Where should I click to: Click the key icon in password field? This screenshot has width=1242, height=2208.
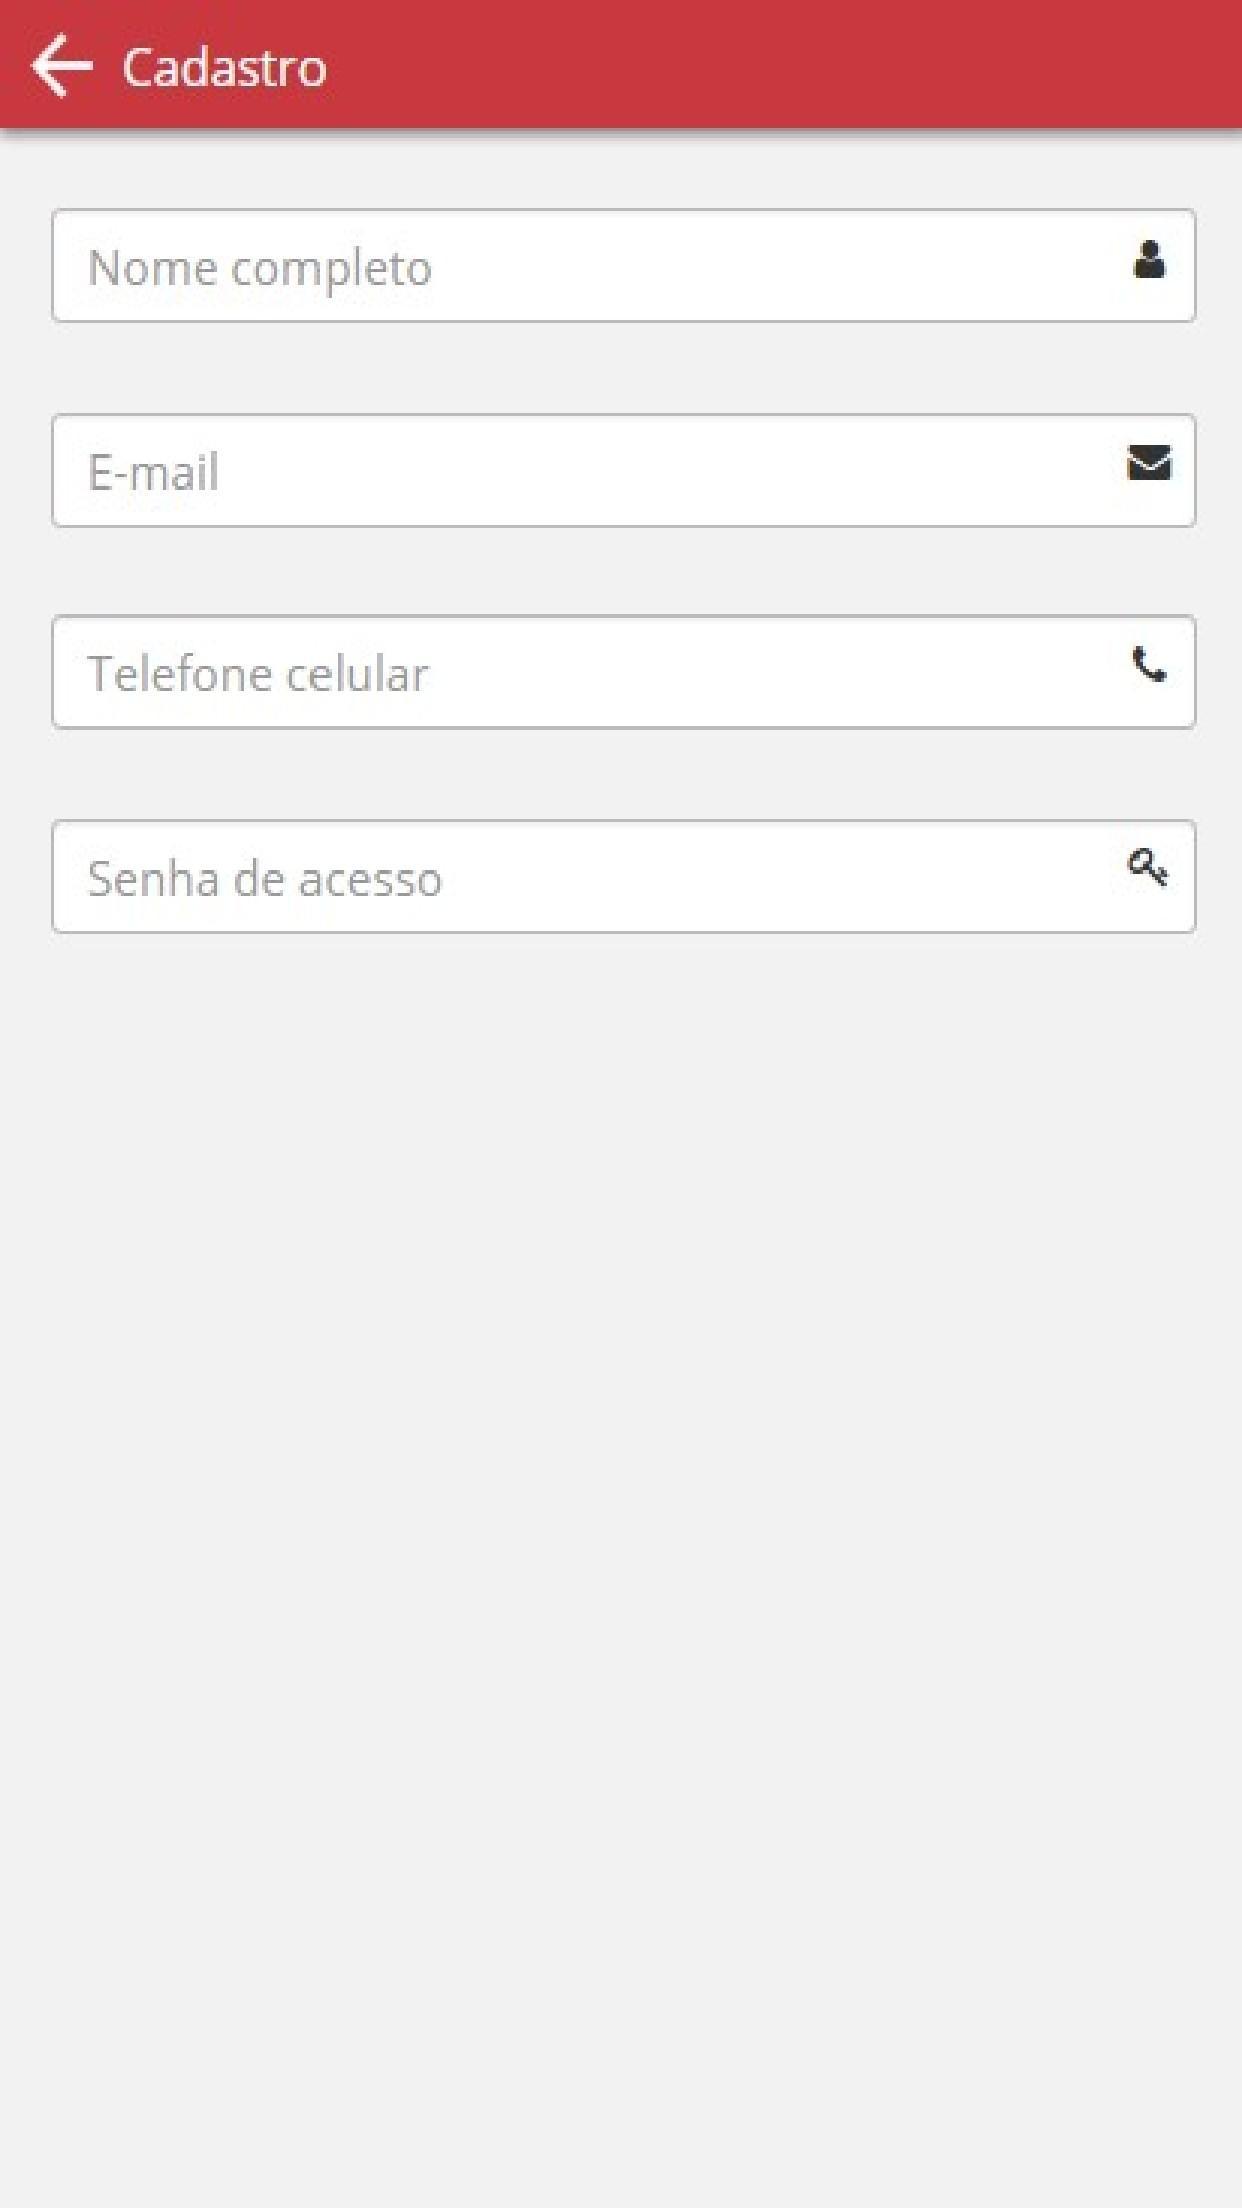(1148, 867)
